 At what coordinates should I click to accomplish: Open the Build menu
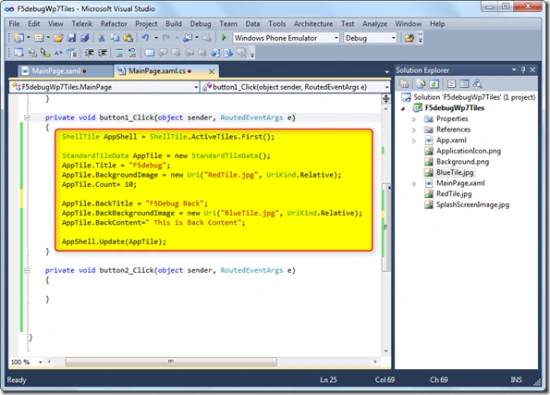174,24
